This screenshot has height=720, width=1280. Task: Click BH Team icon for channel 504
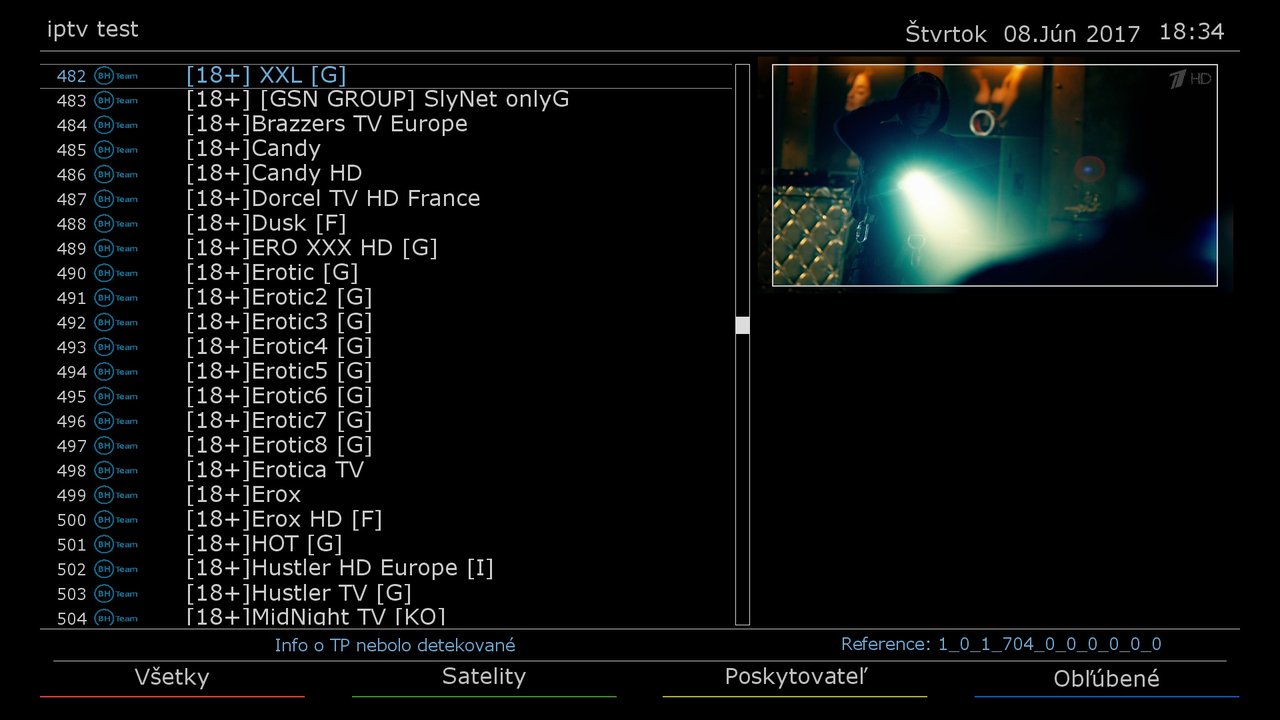(116, 618)
